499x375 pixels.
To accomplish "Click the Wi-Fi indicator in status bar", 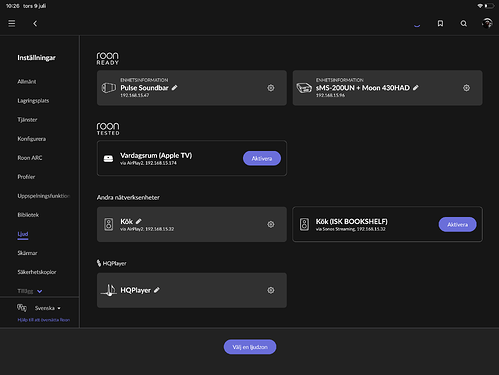I will tap(480, 6).
